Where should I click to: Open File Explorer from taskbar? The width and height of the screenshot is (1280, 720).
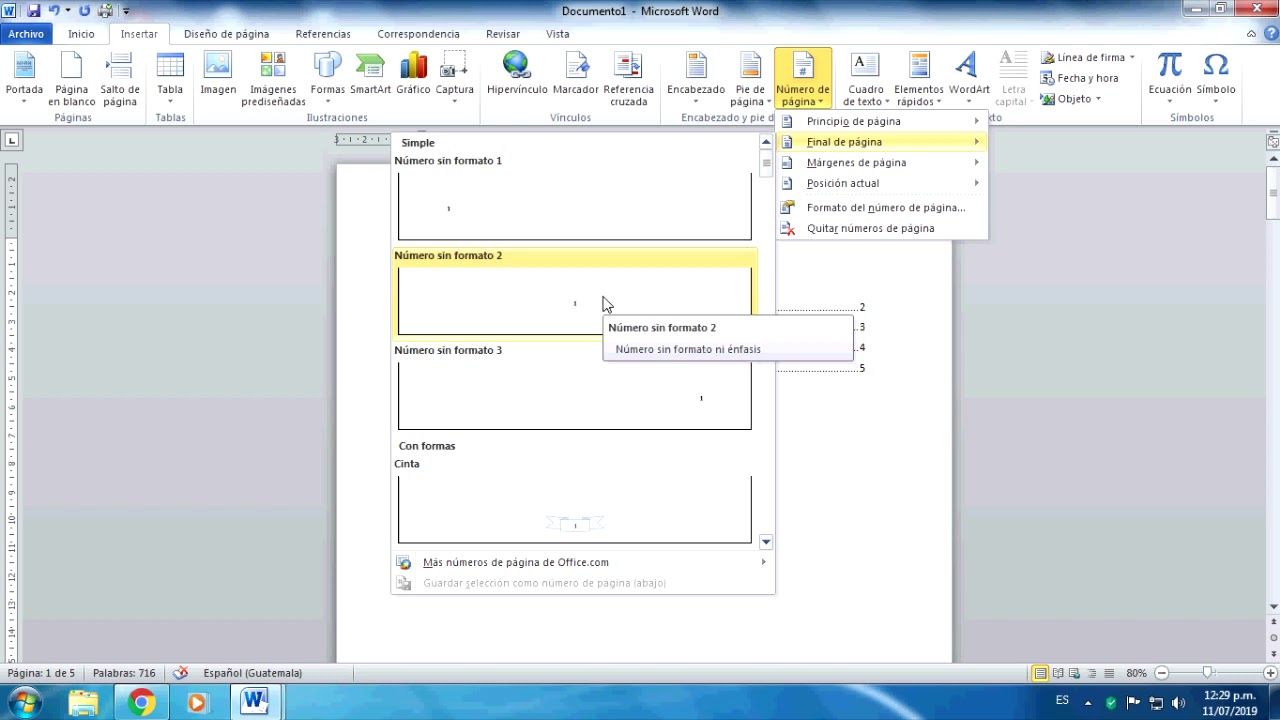84,703
